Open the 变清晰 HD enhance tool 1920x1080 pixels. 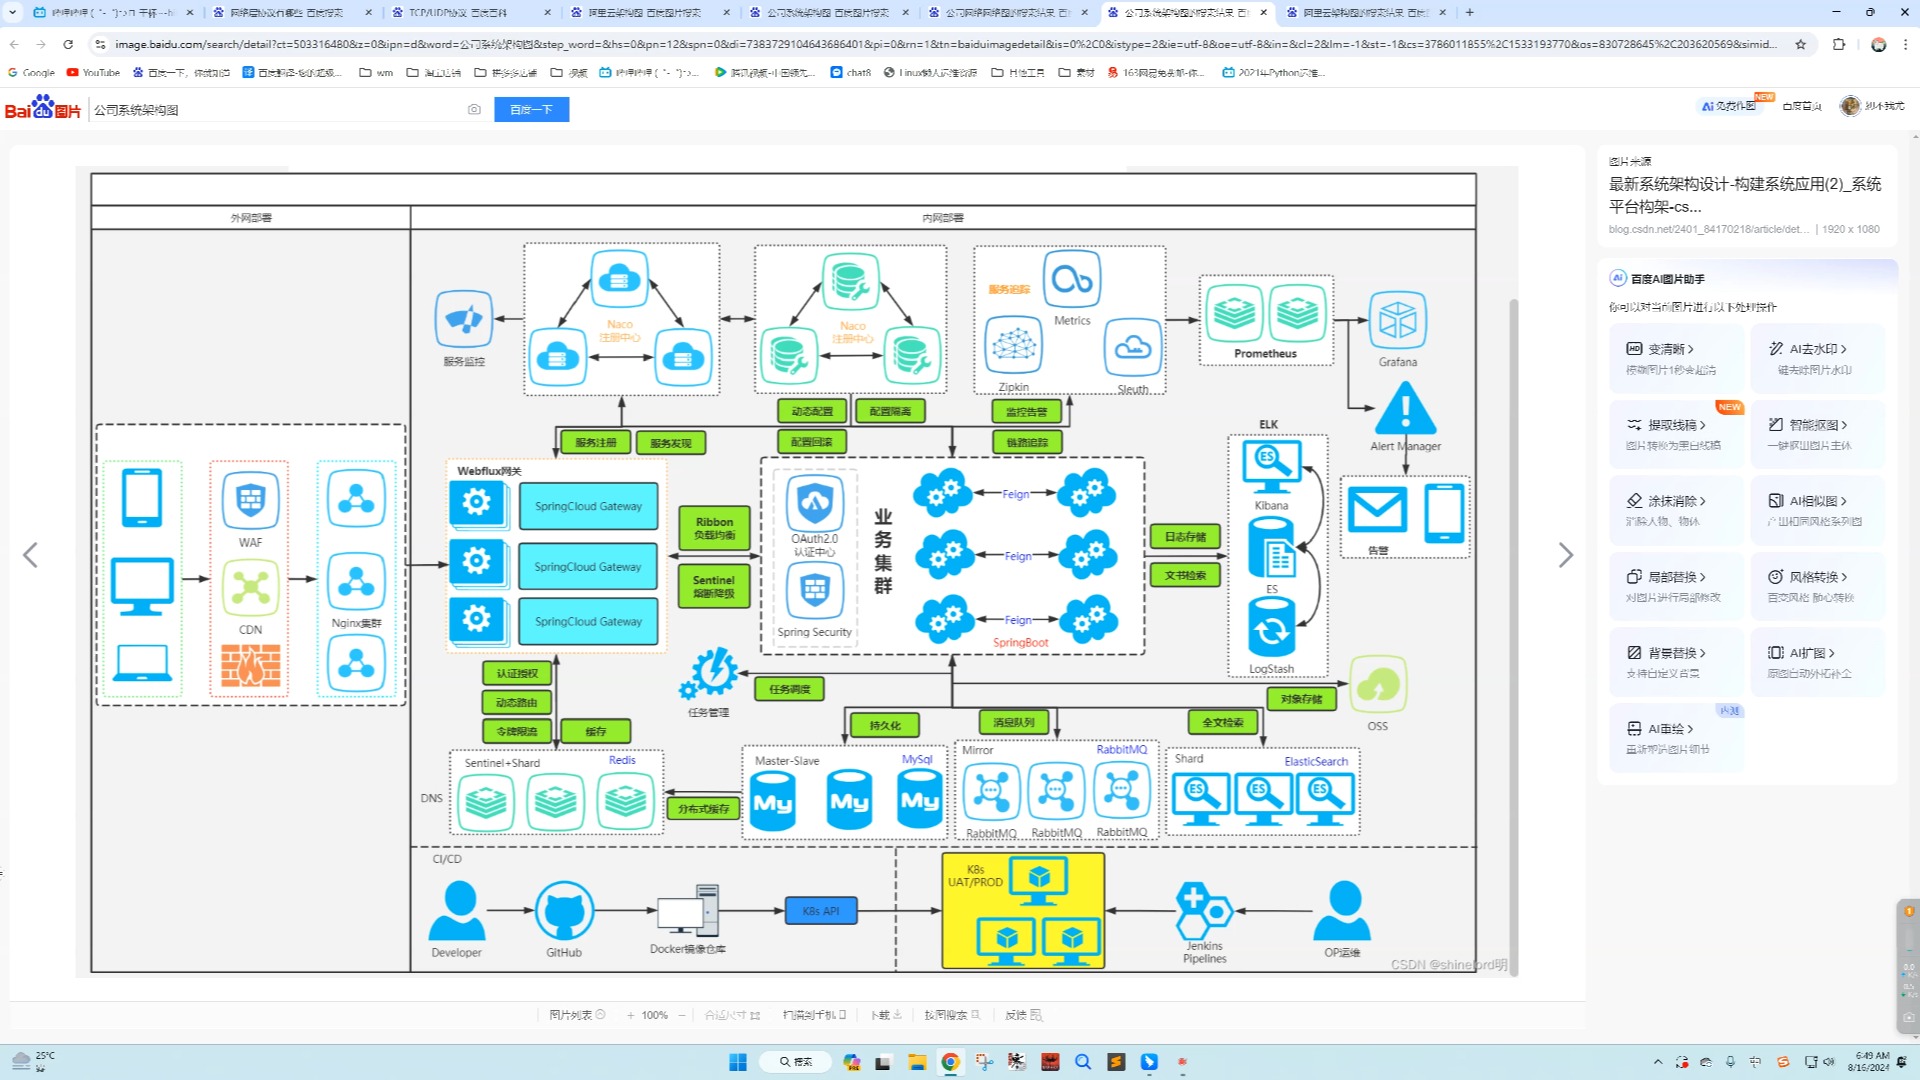(1676, 358)
